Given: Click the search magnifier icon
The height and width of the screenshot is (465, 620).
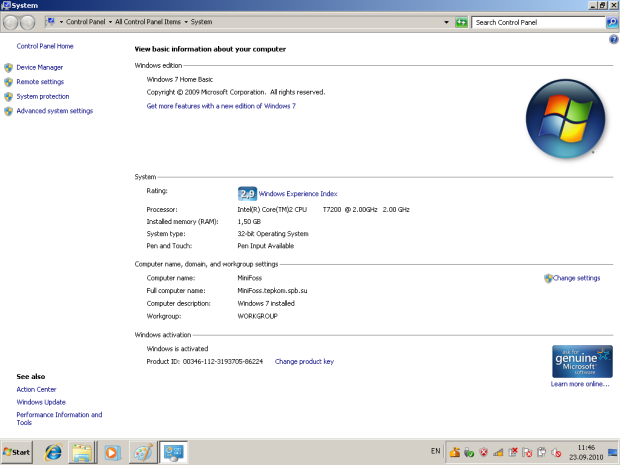Looking at the screenshot, I should point(612,23).
